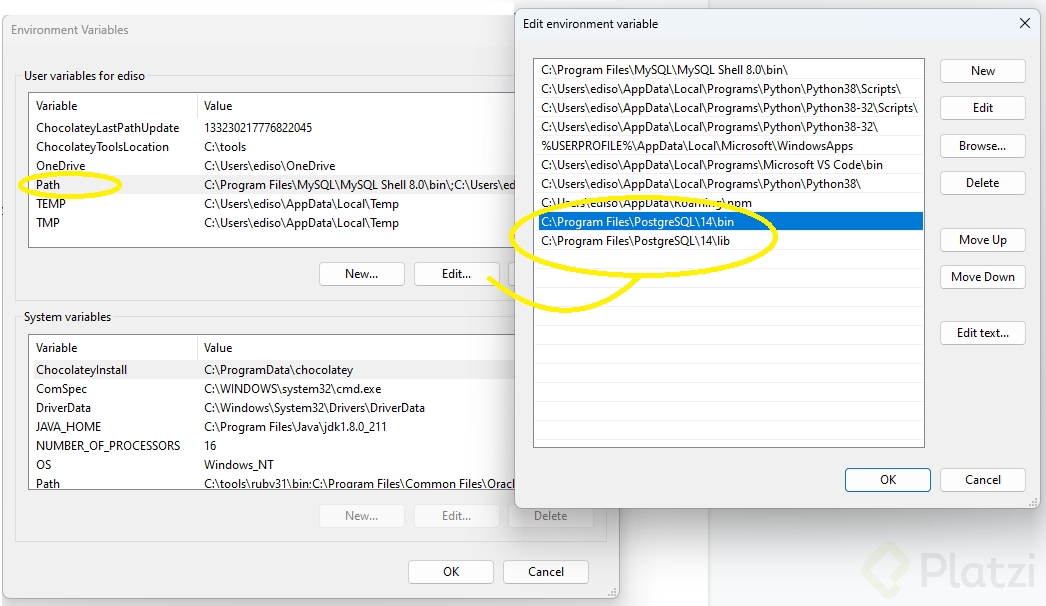This screenshot has width=1046, height=606.
Task: Click New in Edit environment variable dialog
Action: pos(983,71)
